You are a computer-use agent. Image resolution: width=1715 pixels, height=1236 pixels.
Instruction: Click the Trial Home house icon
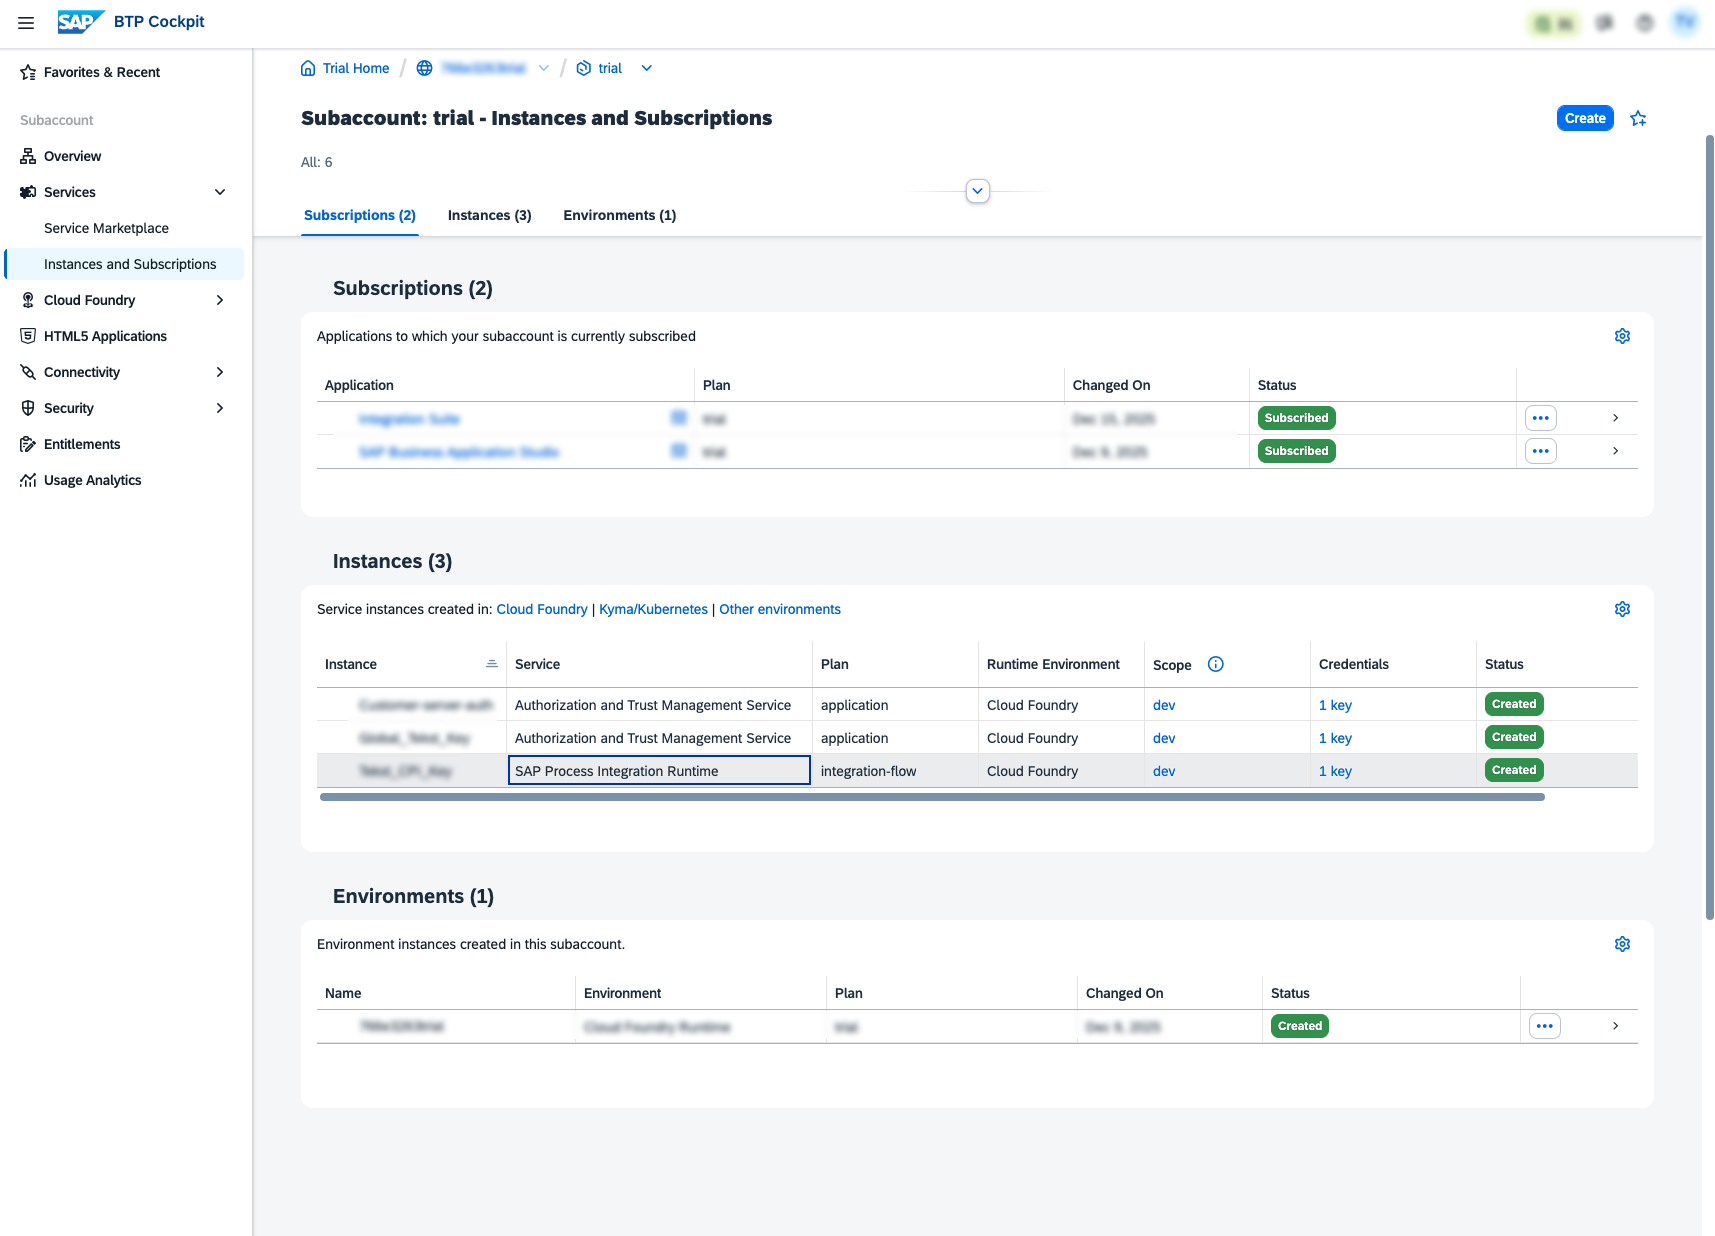click(308, 68)
